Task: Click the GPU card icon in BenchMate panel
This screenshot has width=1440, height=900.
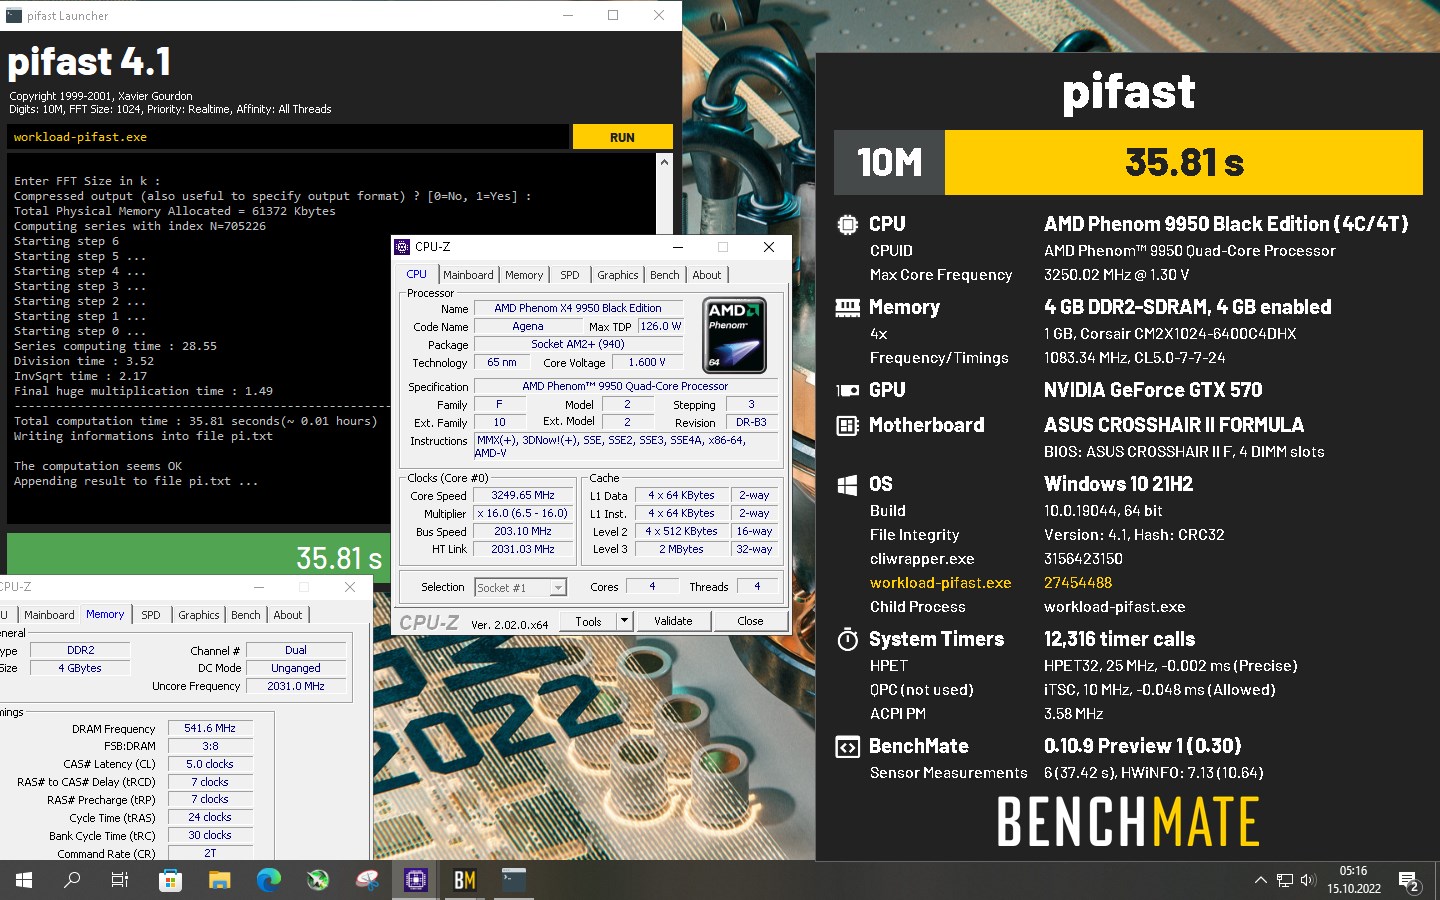Action: 847,390
